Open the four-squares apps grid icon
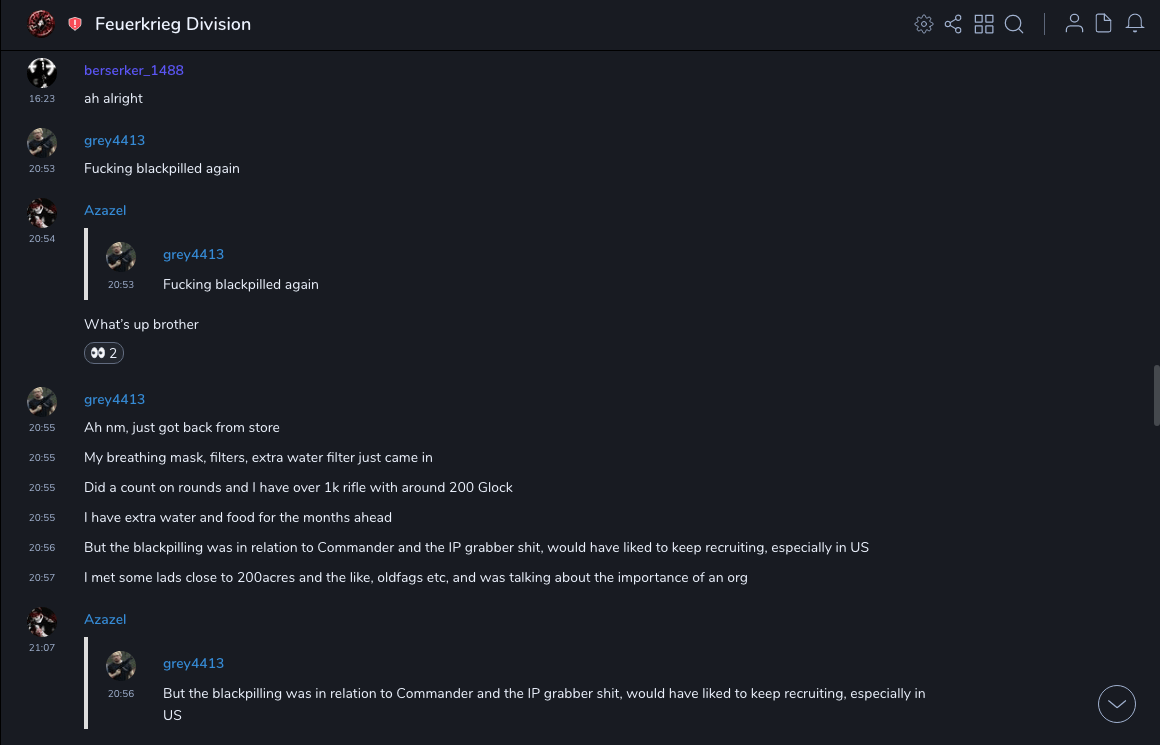Image resolution: width=1160 pixels, height=745 pixels. tap(984, 24)
